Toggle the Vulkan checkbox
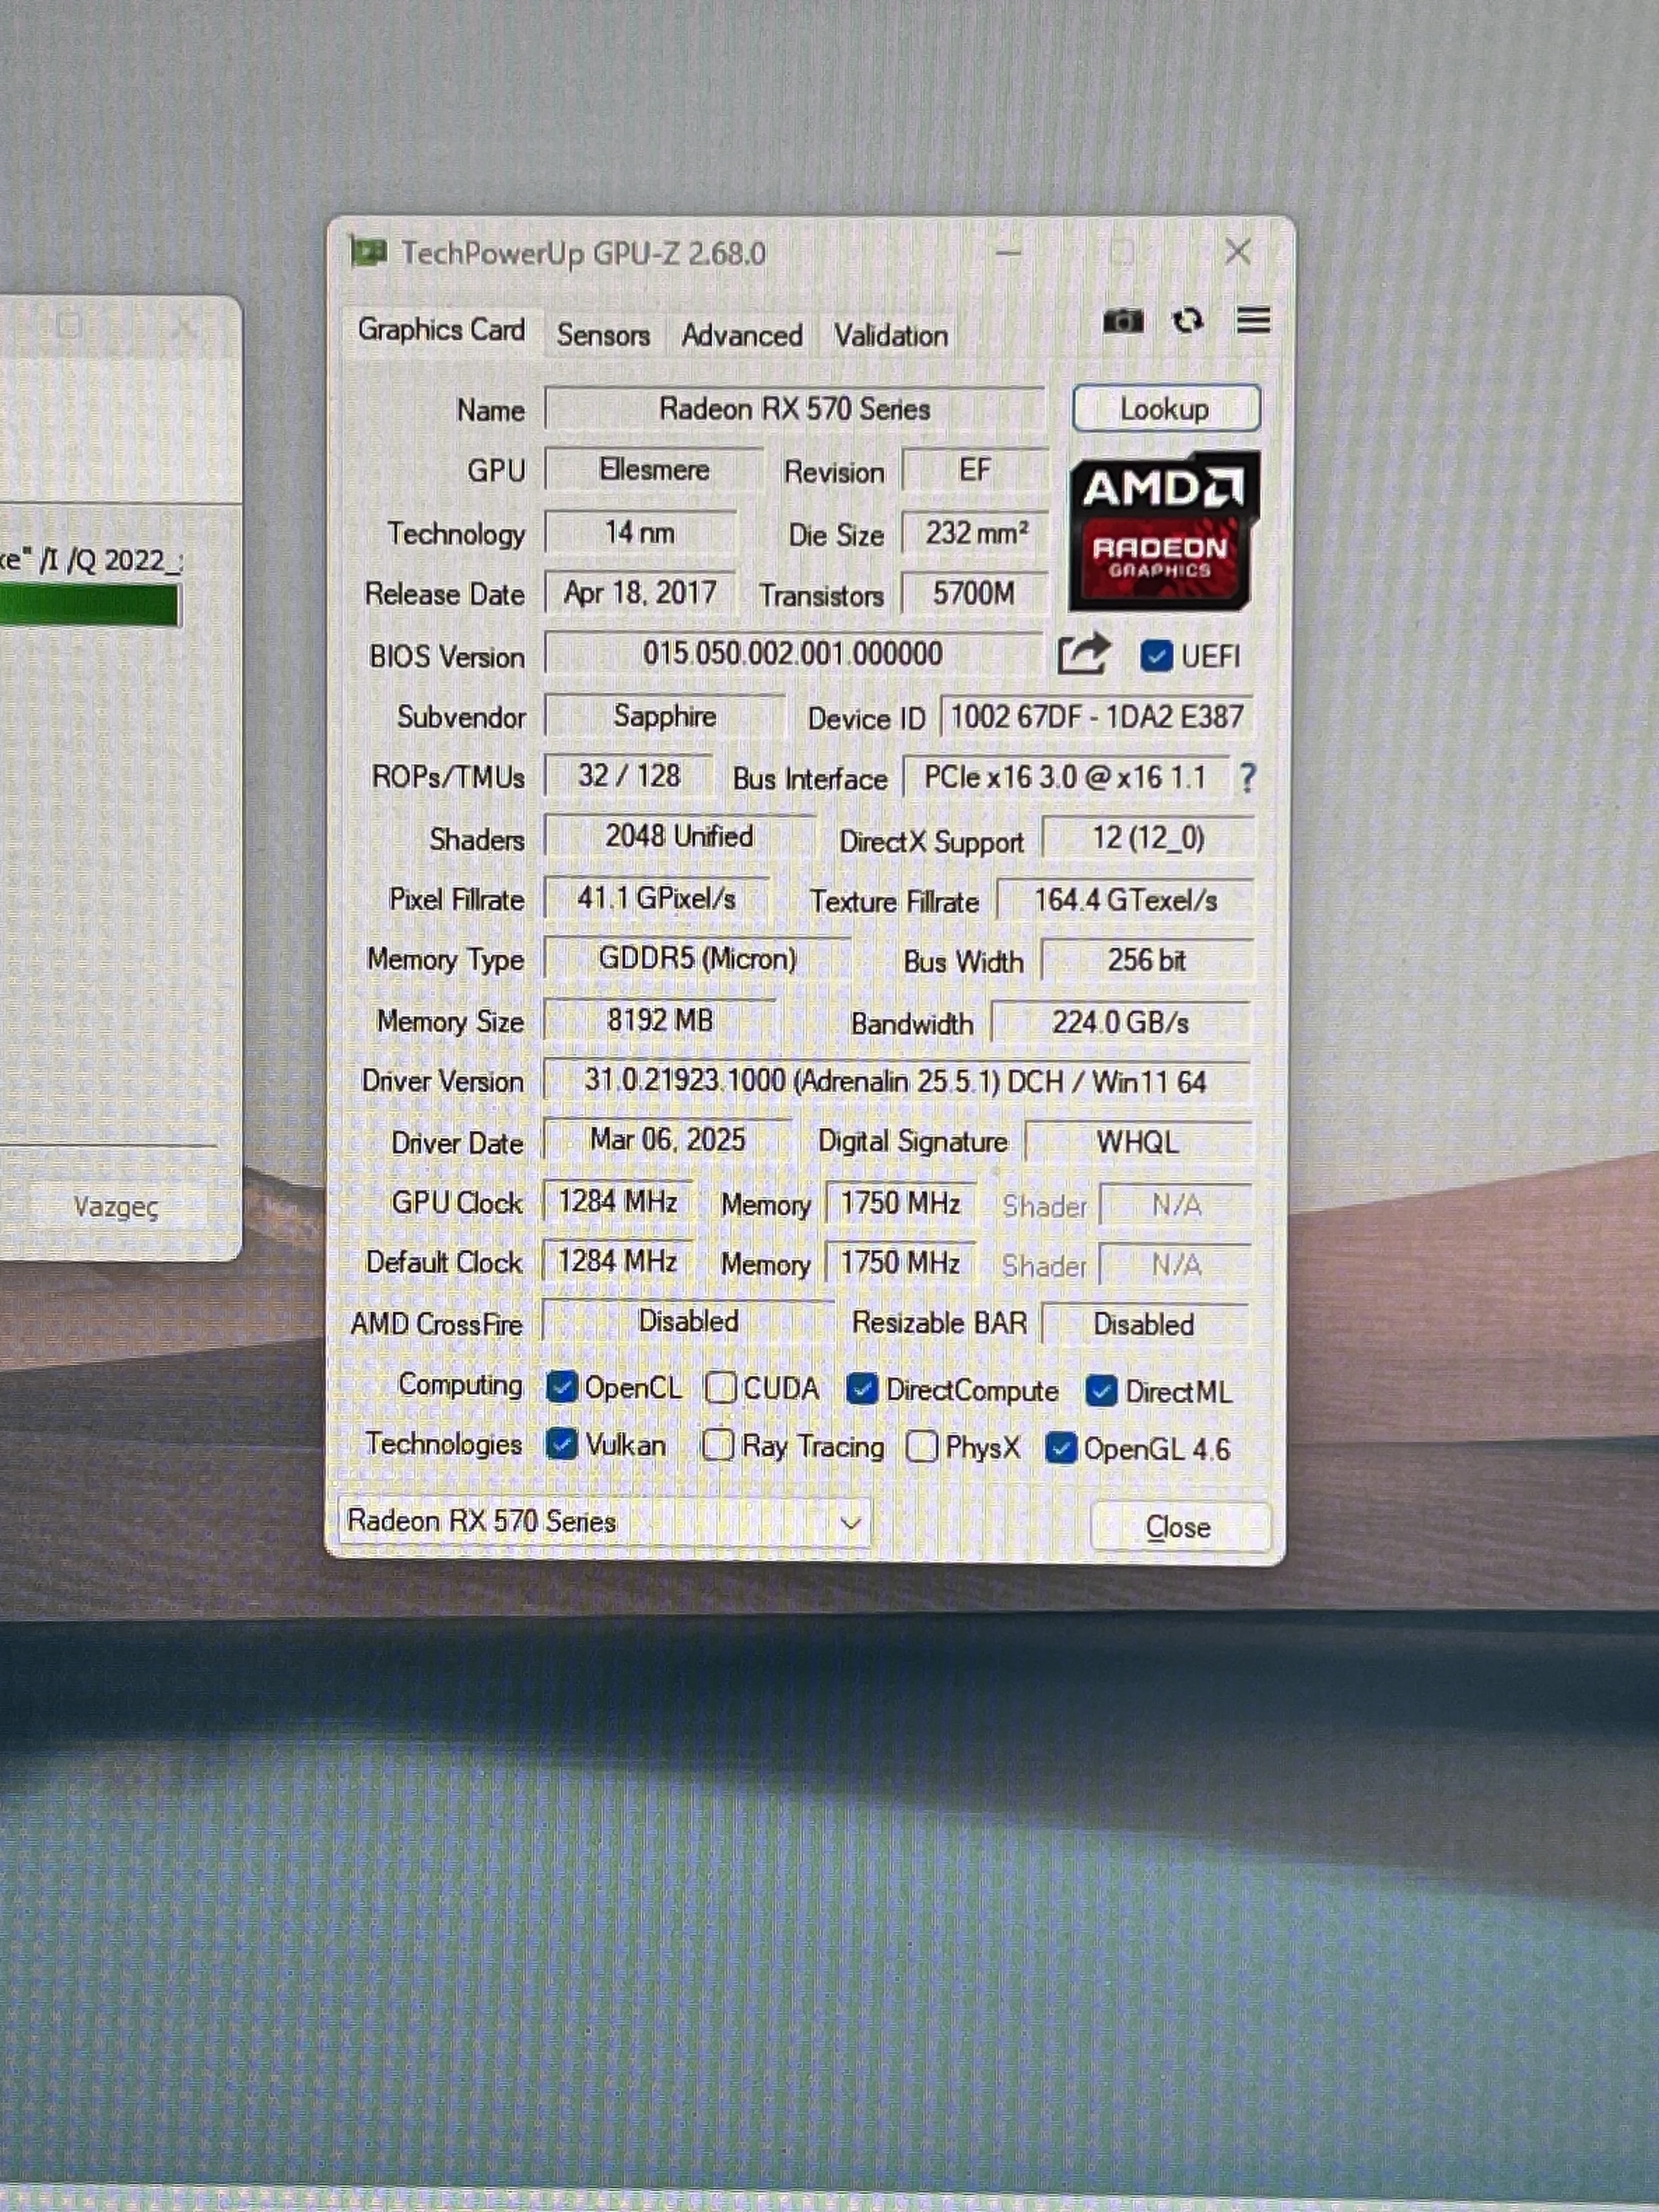Viewport: 1659px width, 2212px height. [562, 1444]
